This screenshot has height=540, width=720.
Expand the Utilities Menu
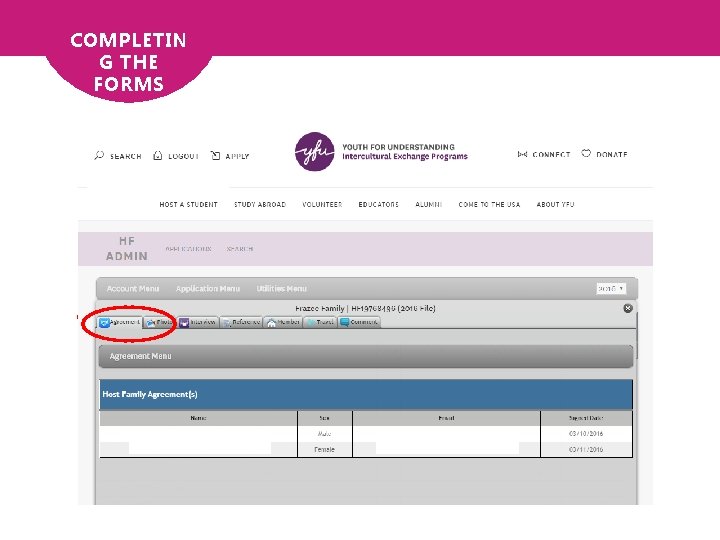point(281,288)
